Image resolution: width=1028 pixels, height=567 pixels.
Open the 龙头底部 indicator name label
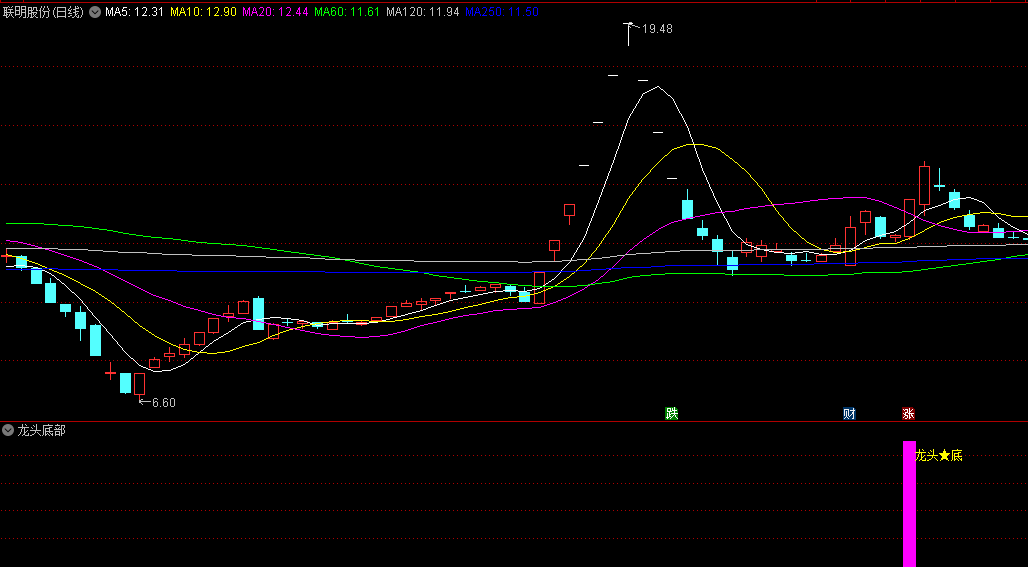tap(41, 430)
